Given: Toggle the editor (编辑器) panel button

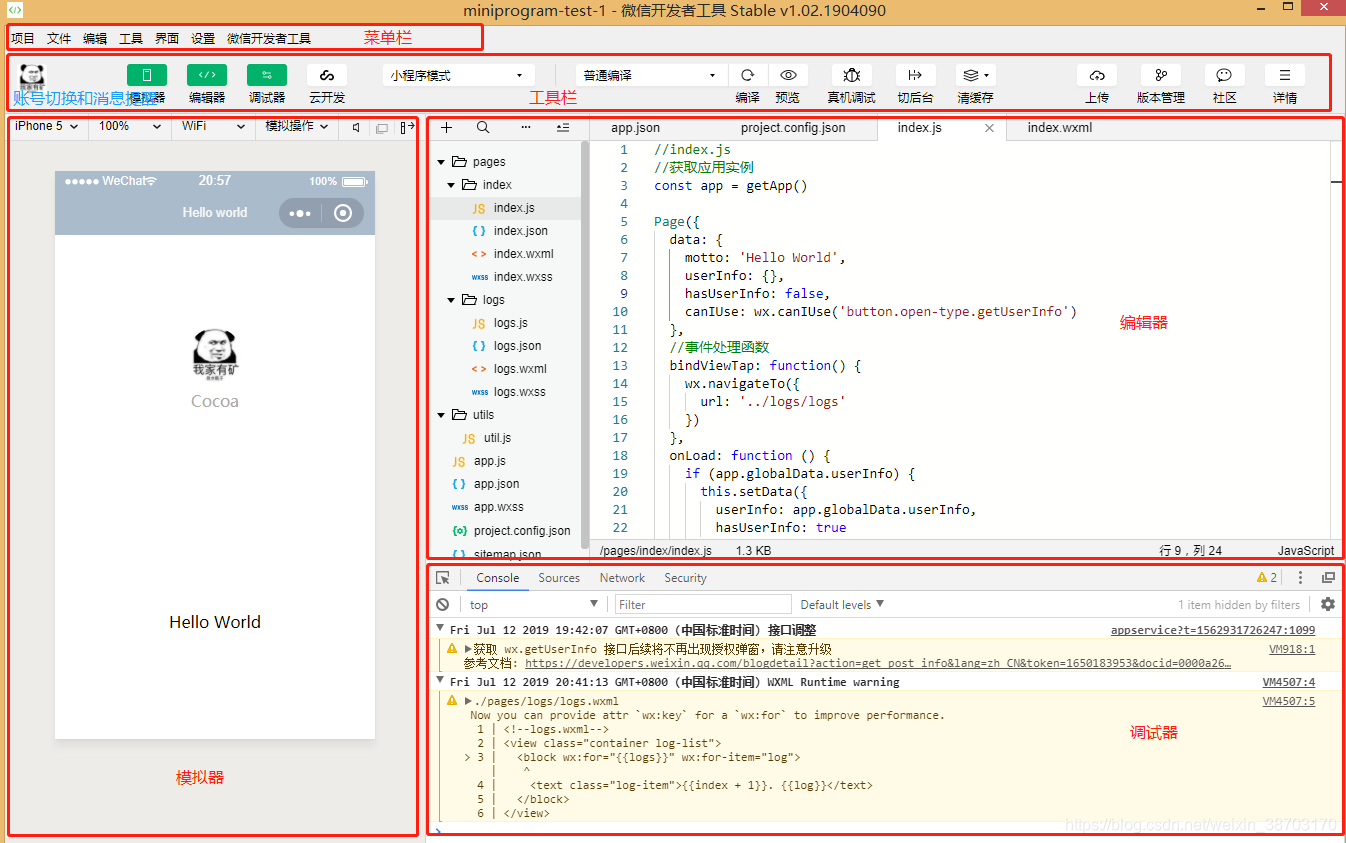Looking at the screenshot, I should pyautogui.click(x=207, y=75).
